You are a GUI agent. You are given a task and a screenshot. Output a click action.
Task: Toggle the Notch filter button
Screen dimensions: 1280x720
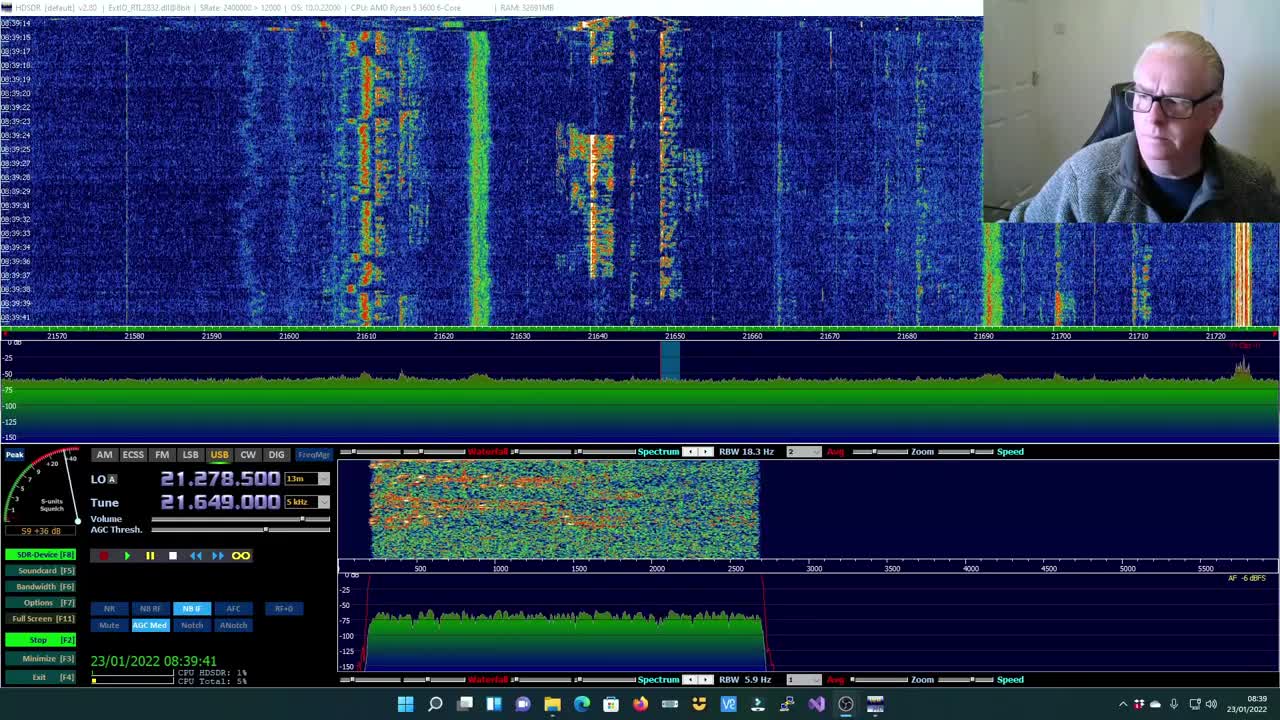click(191, 626)
